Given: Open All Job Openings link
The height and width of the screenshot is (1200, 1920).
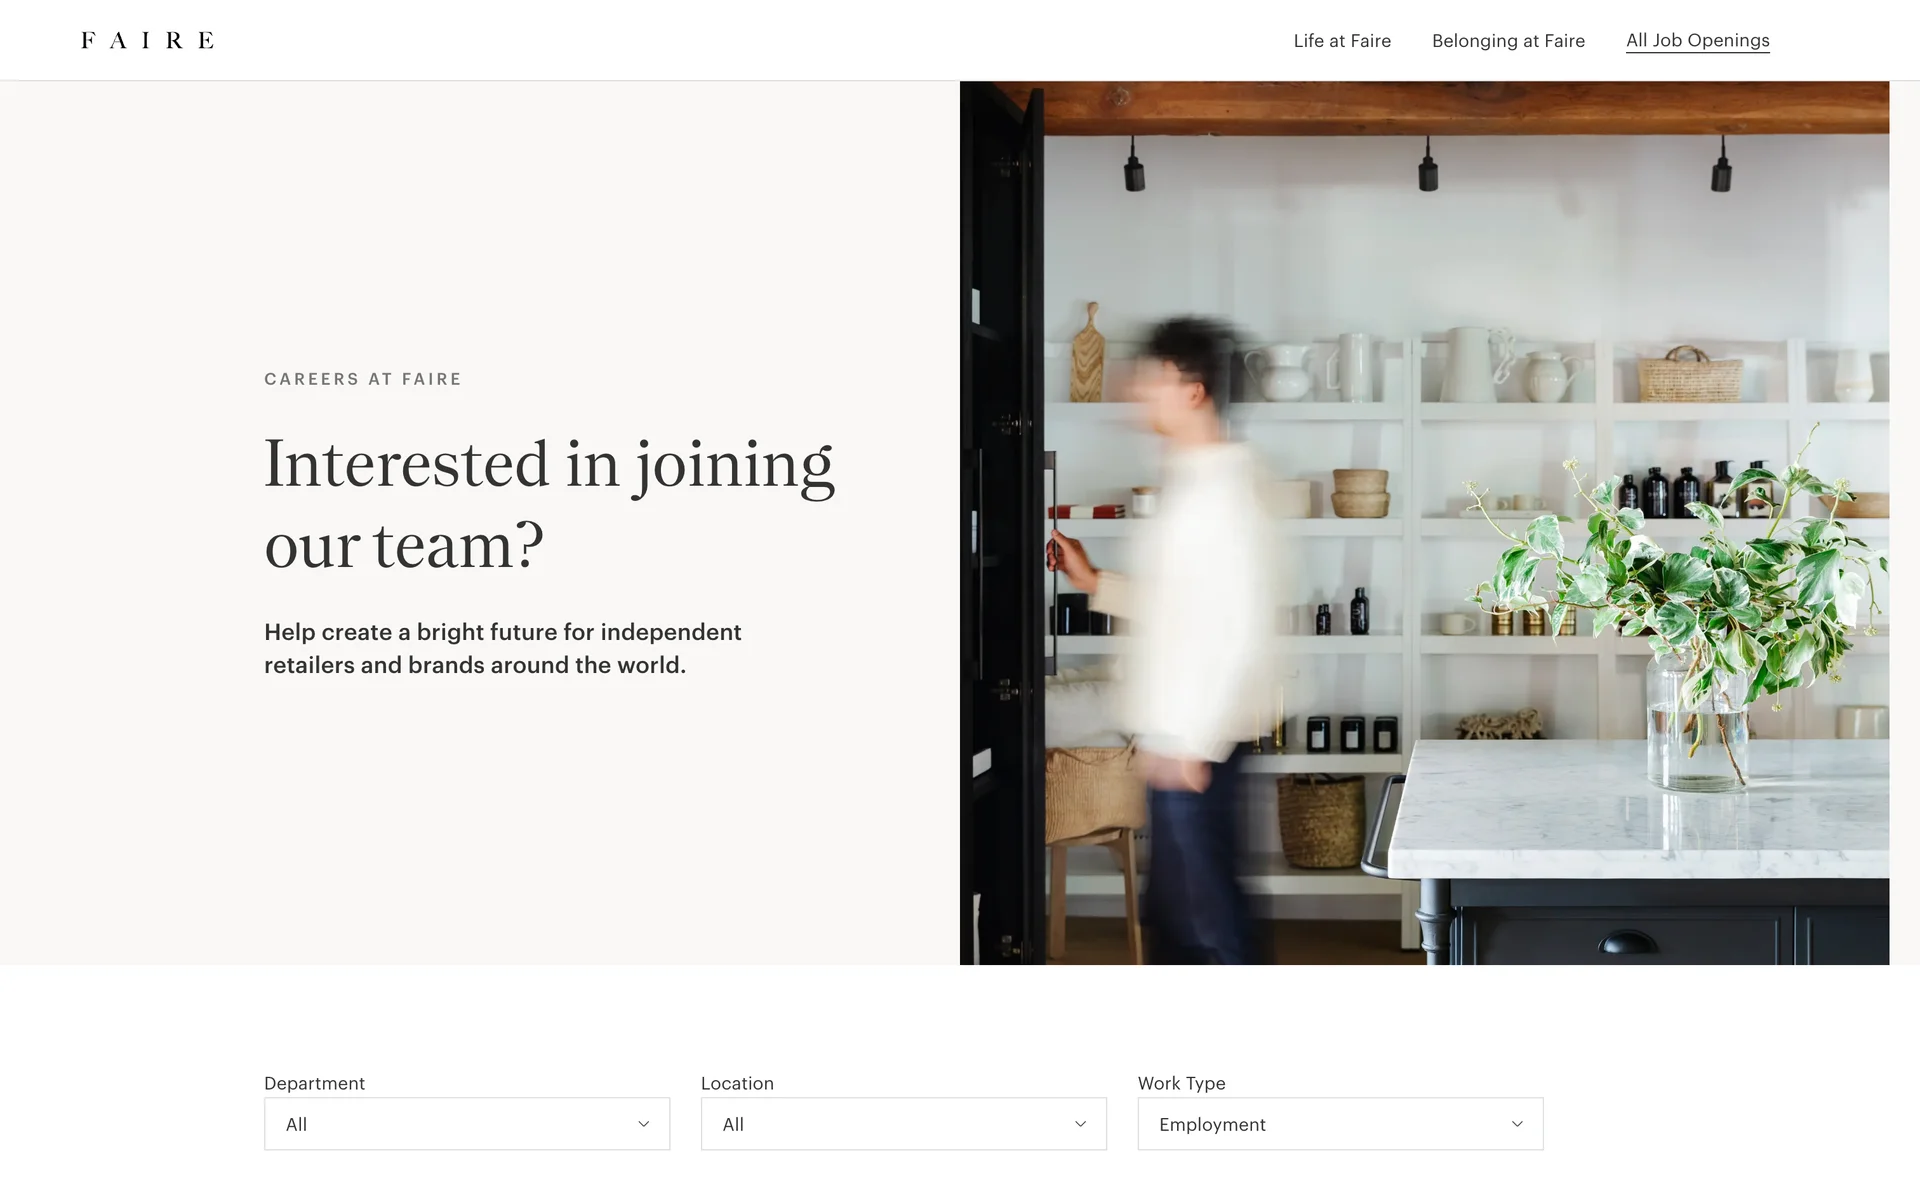Looking at the screenshot, I should click(x=1697, y=41).
